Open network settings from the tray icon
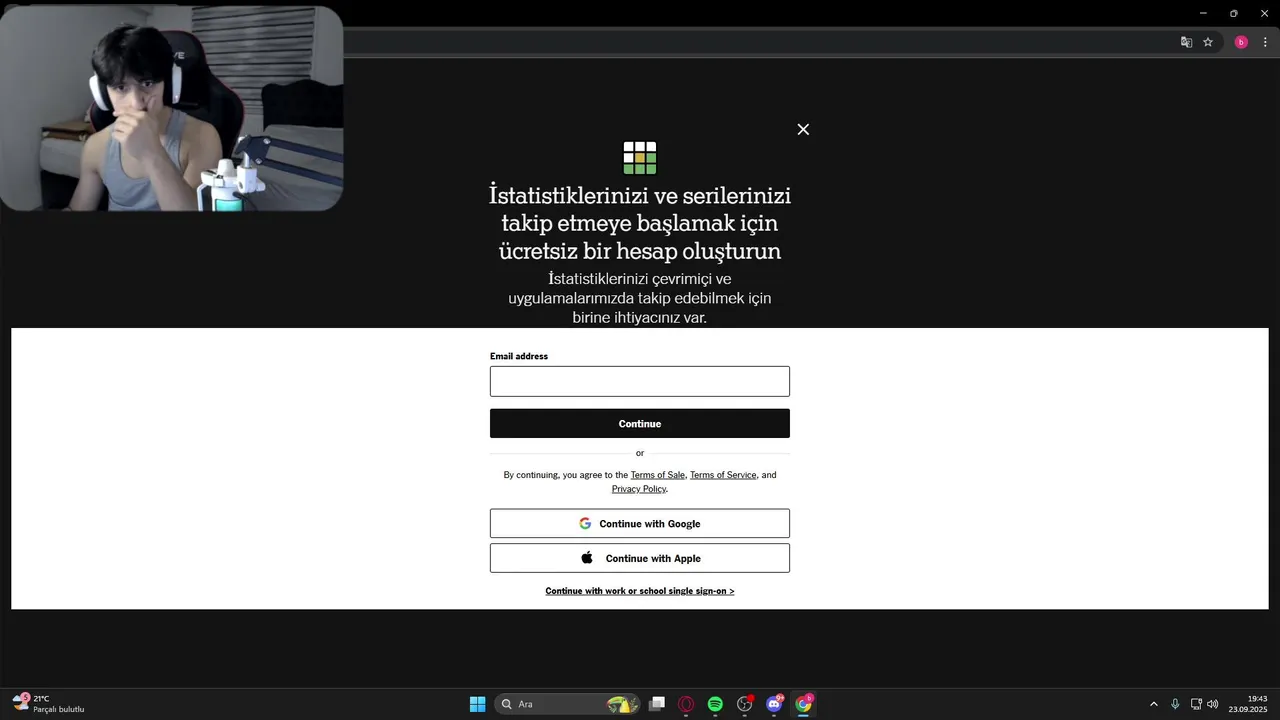1280x720 pixels. (x=1196, y=704)
